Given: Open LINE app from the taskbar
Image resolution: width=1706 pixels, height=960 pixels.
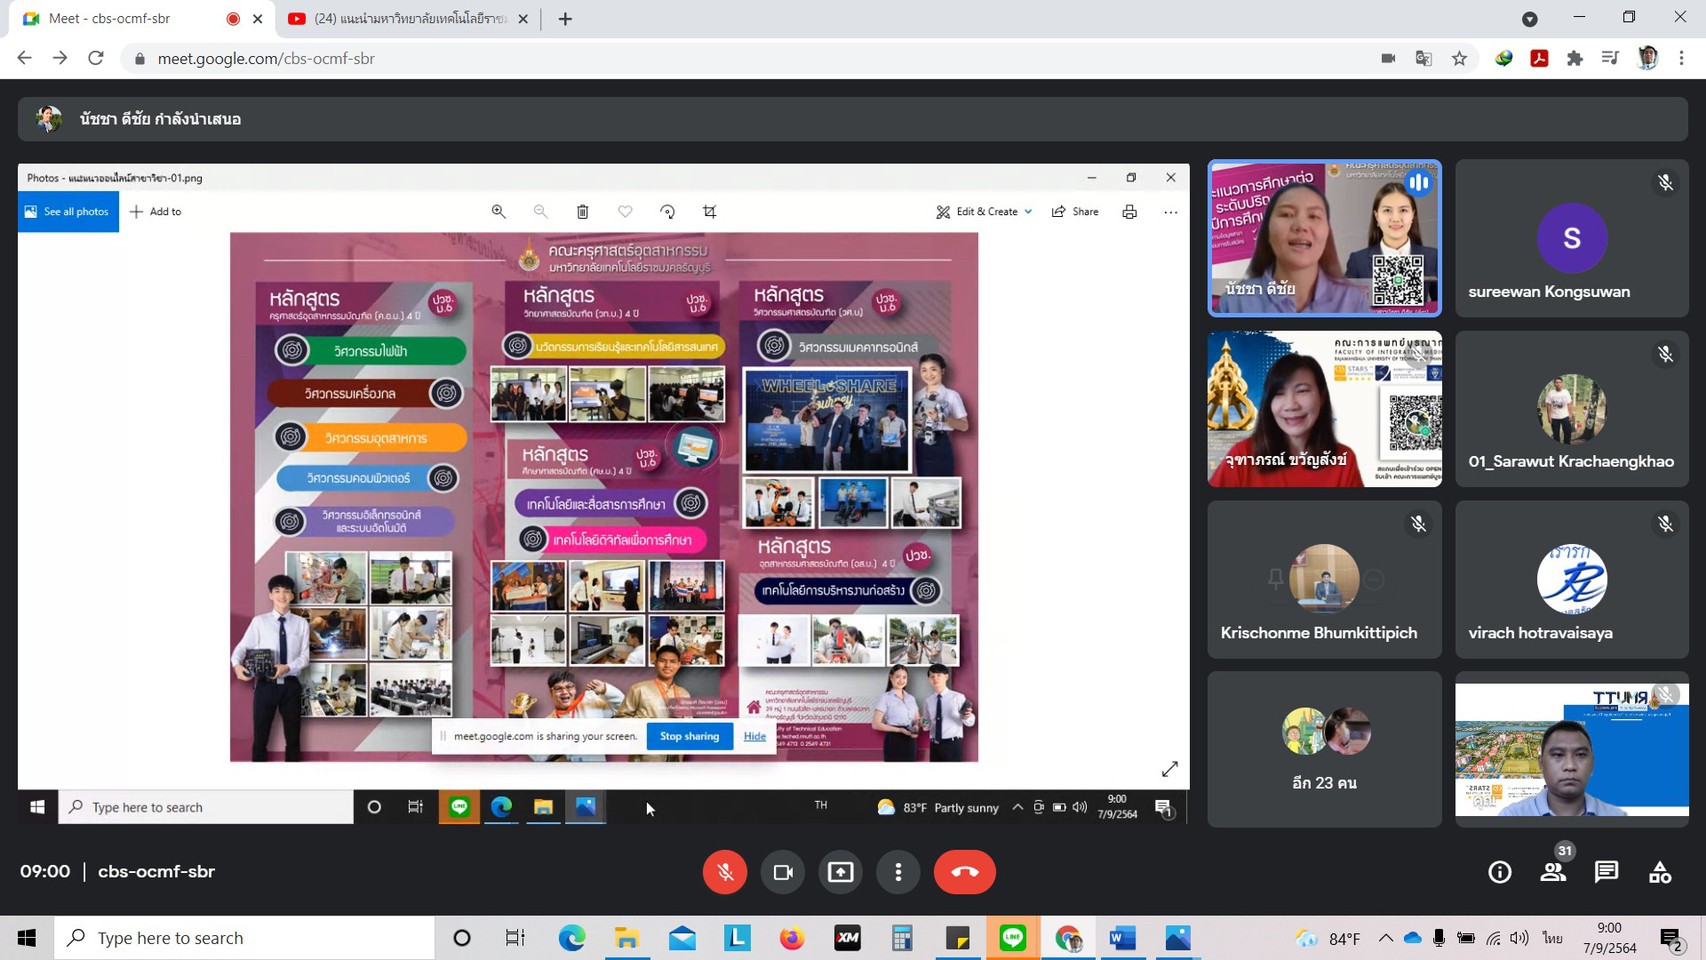Looking at the screenshot, I should pyautogui.click(x=1013, y=938).
